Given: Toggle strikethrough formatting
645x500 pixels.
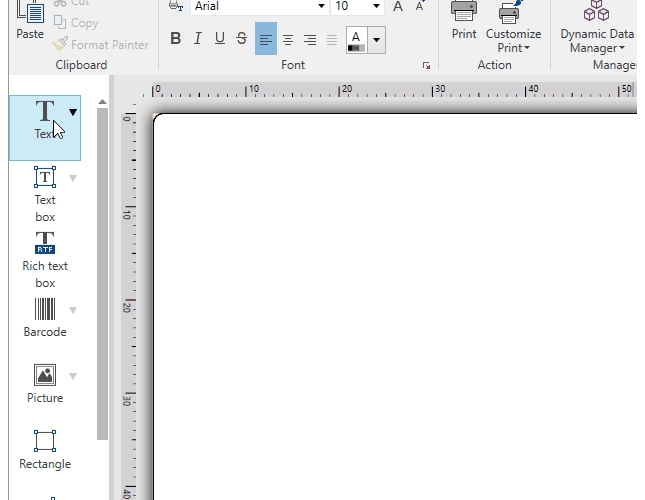Looking at the screenshot, I should pyautogui.click(x=242, y=39).
